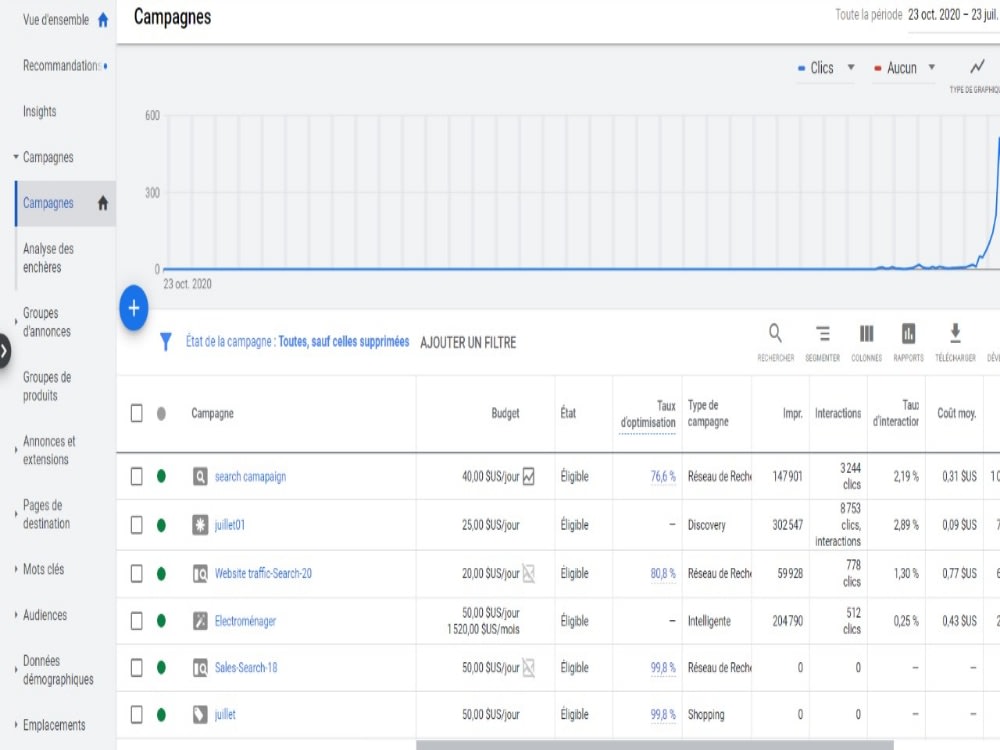1000x750 pixels.
Task: Expand Audiences in sidebar
Action: [16, 615]
